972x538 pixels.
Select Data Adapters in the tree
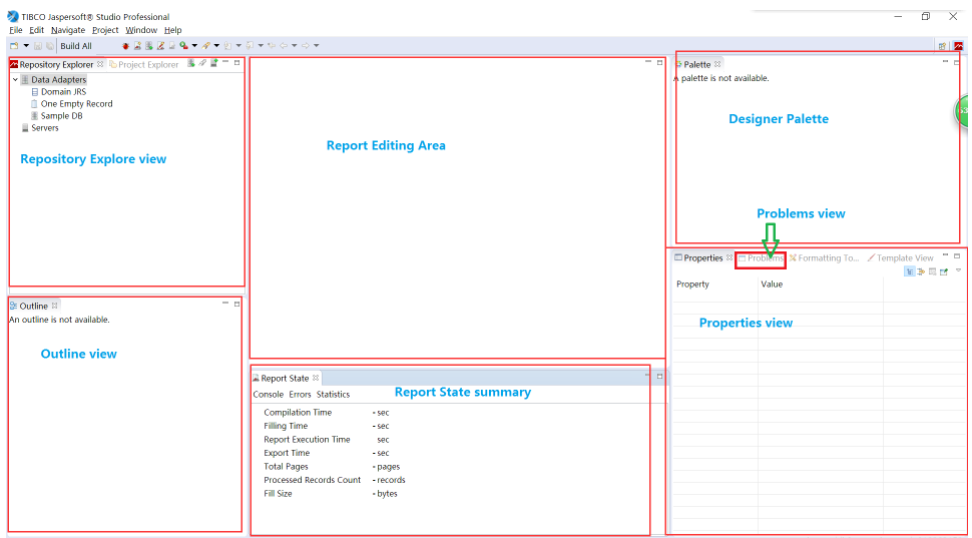click(x=53, y=80)
